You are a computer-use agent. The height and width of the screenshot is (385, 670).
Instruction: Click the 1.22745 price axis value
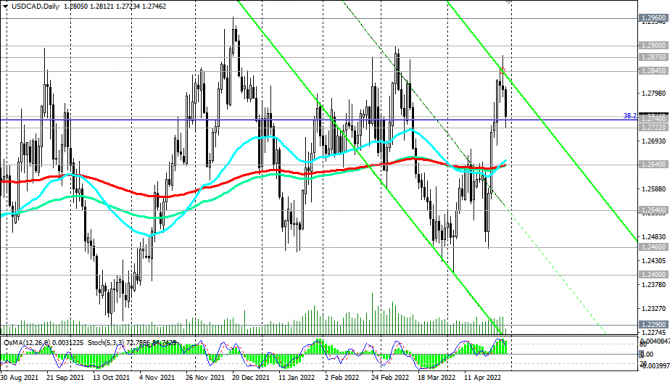pos(654,332)
